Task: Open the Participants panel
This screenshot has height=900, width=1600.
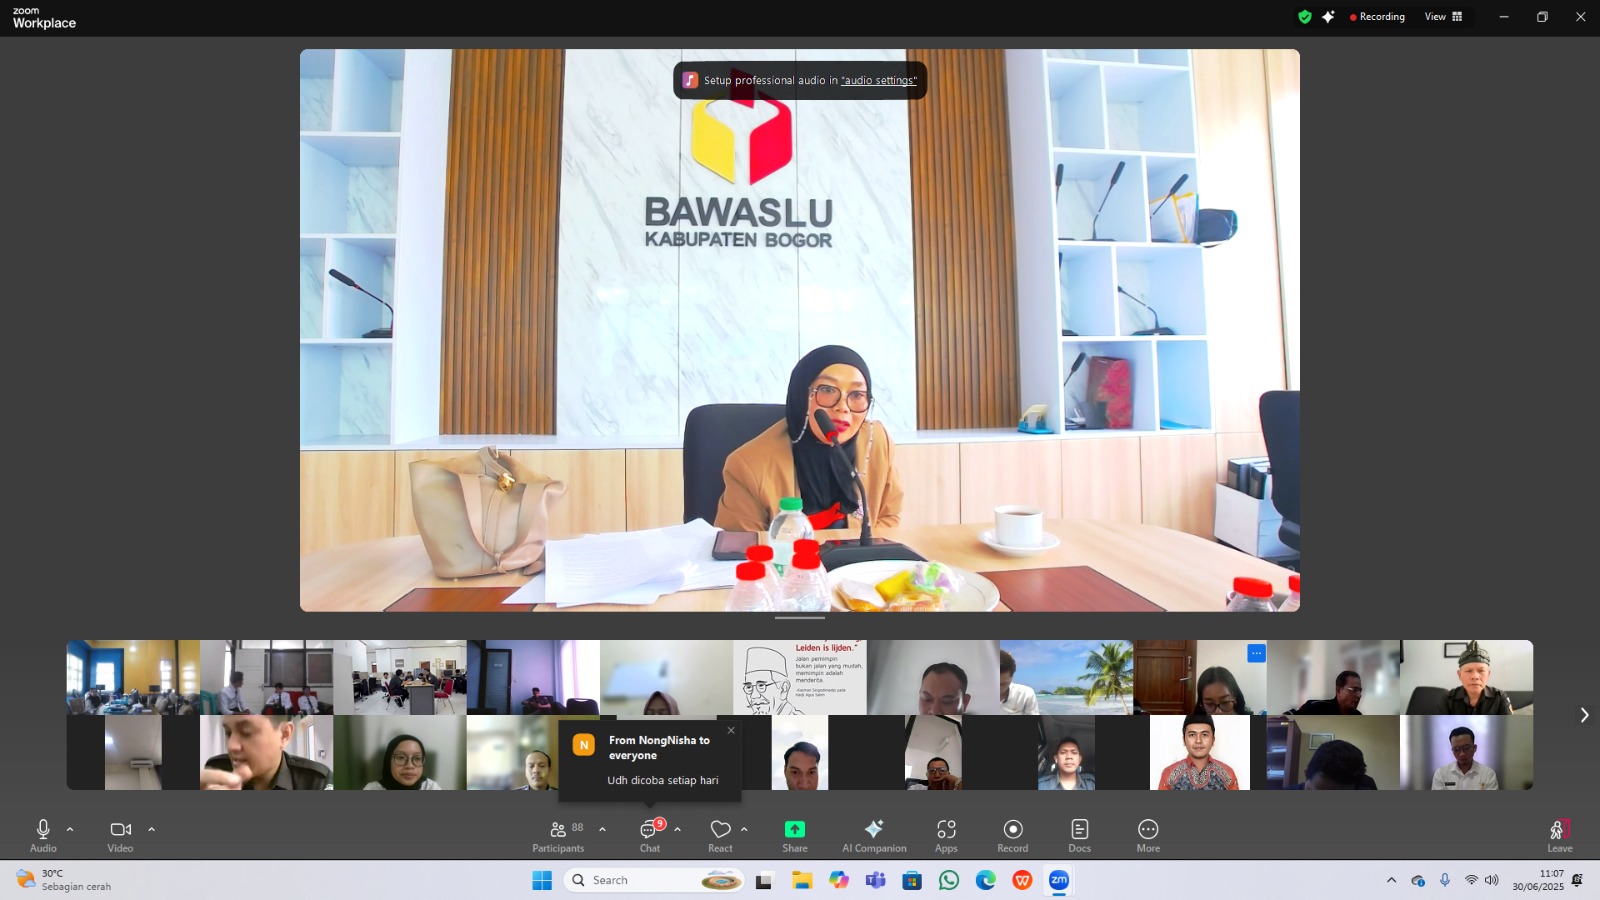Action: point(558,835)
